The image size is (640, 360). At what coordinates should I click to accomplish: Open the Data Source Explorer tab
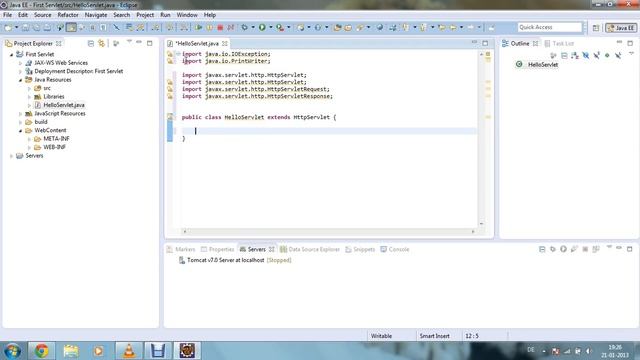(310, 249)
